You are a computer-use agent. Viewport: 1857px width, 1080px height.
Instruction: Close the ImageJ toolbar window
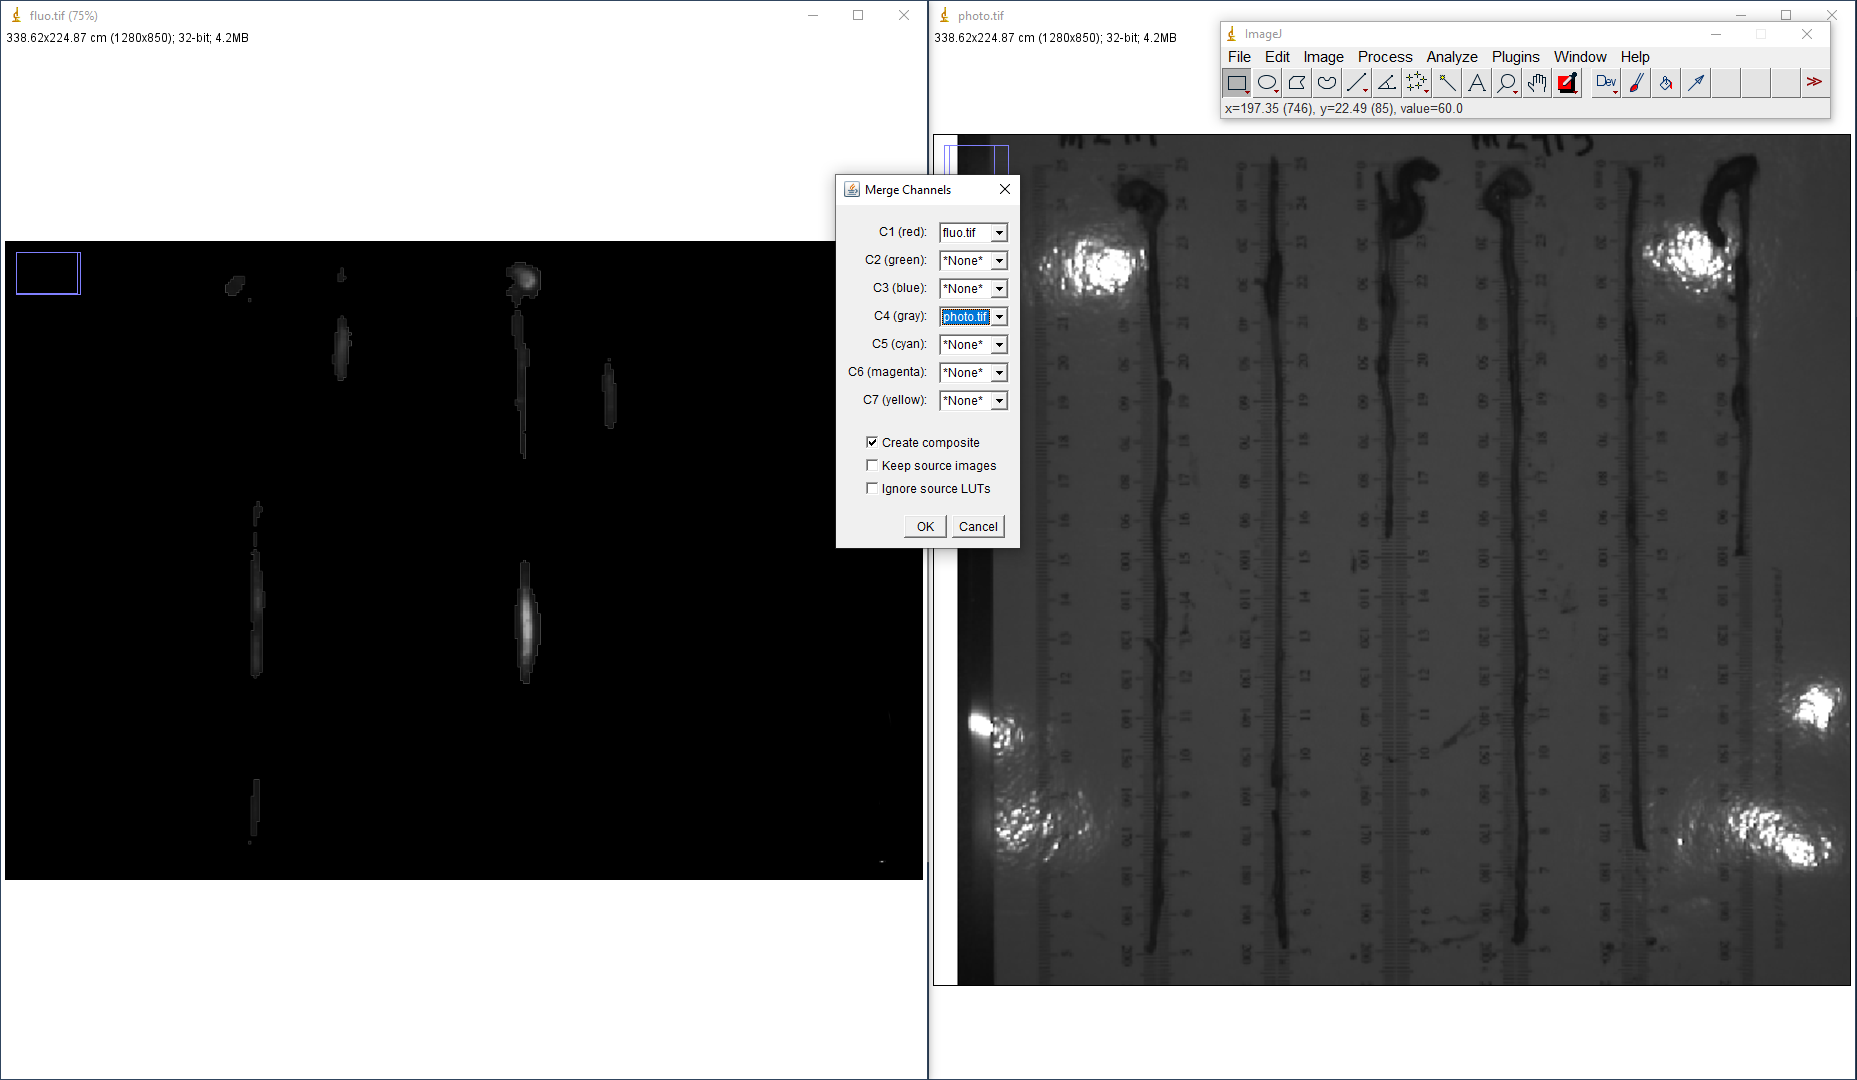pos(1807,34)
